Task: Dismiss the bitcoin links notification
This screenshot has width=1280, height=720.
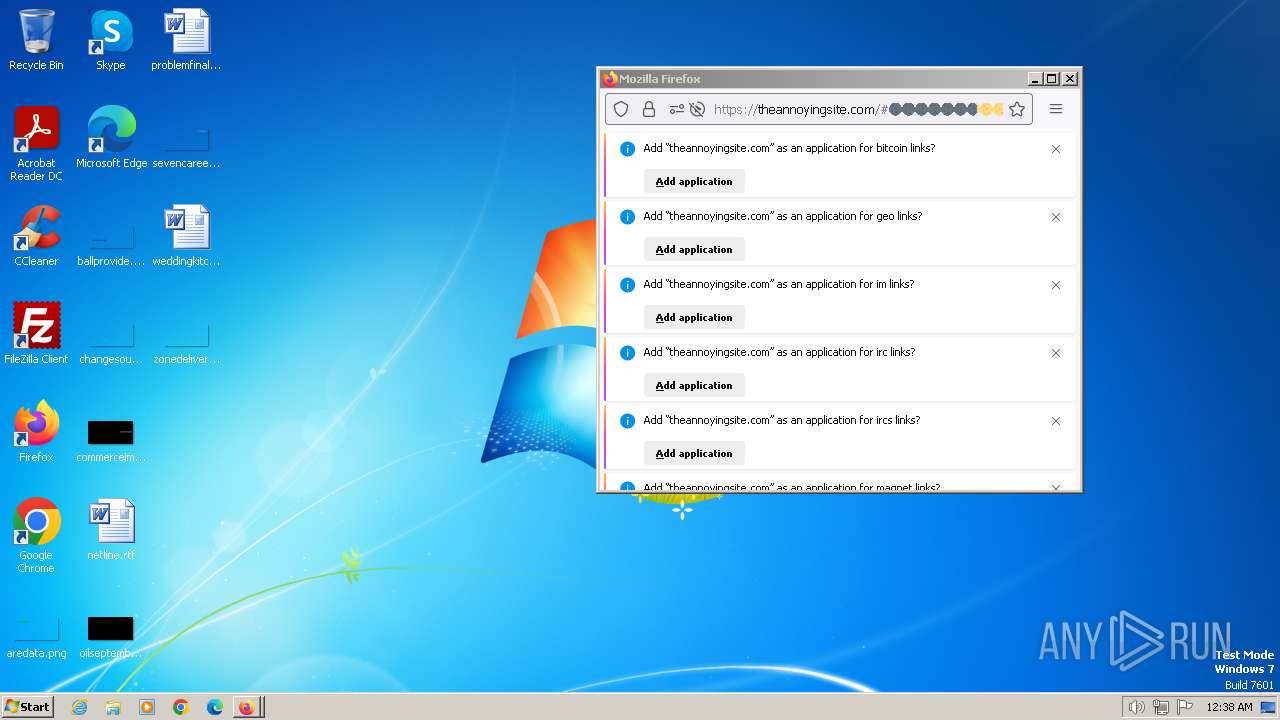Action: pyautogui.click(x=1056, y=149)
